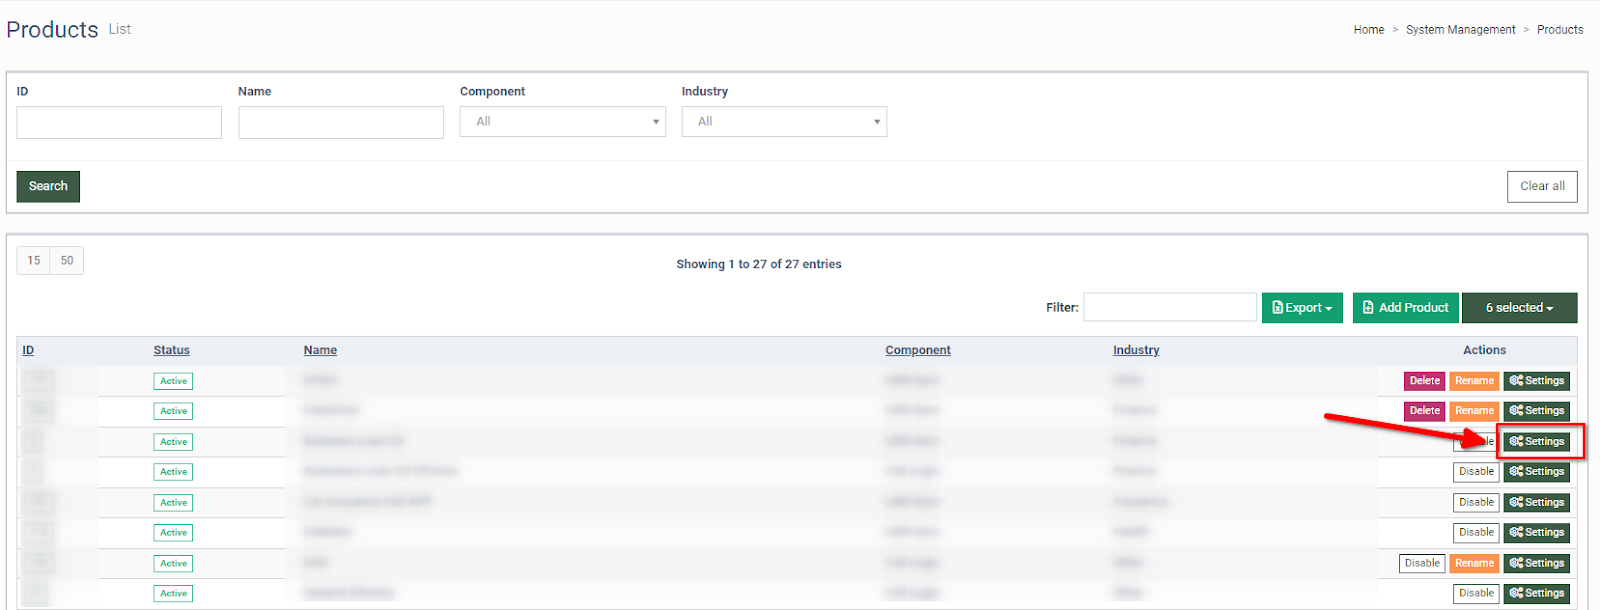This screenshot has width=1600, height=610.
Task: Open Settings for the first product row
Action: [x=1537, y=381]
